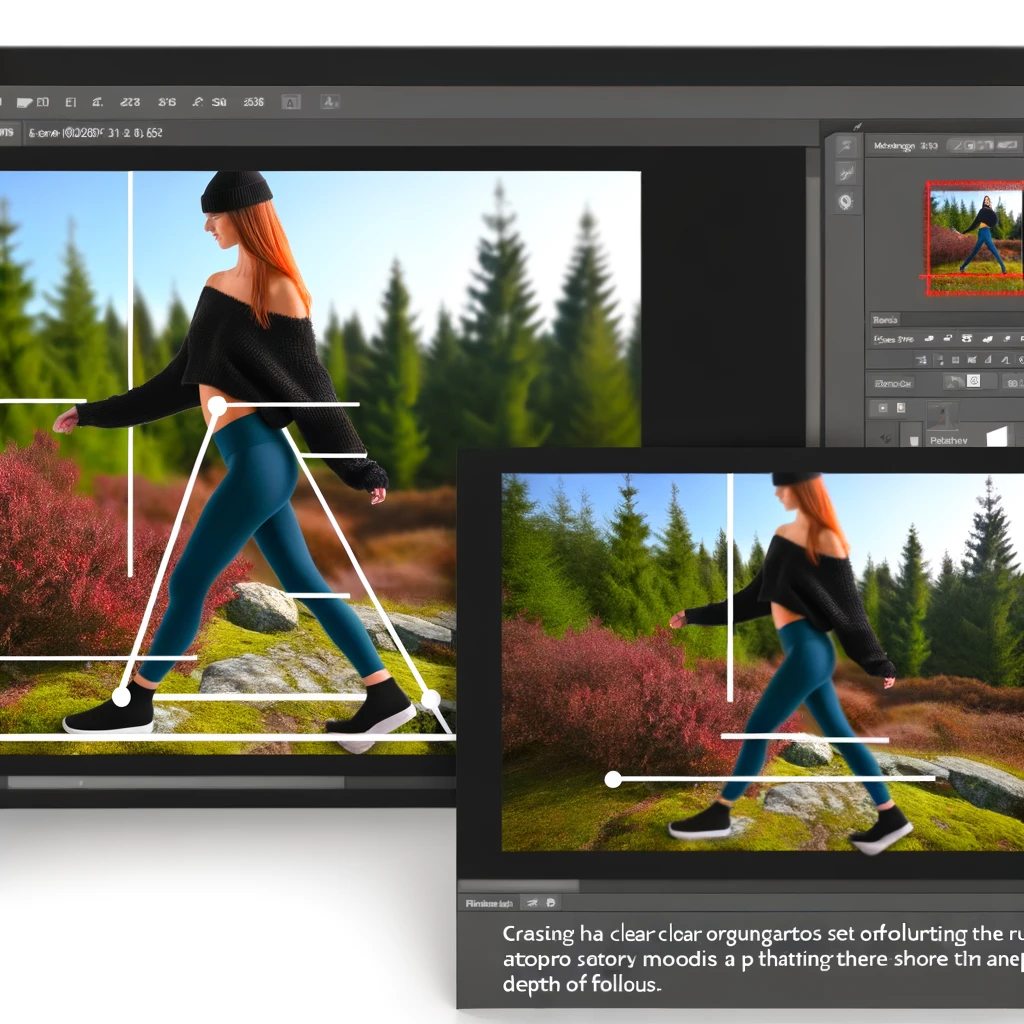Click the square icon in right panel header
This screenshot has height=1024, width=1024.
click(970, 146)
